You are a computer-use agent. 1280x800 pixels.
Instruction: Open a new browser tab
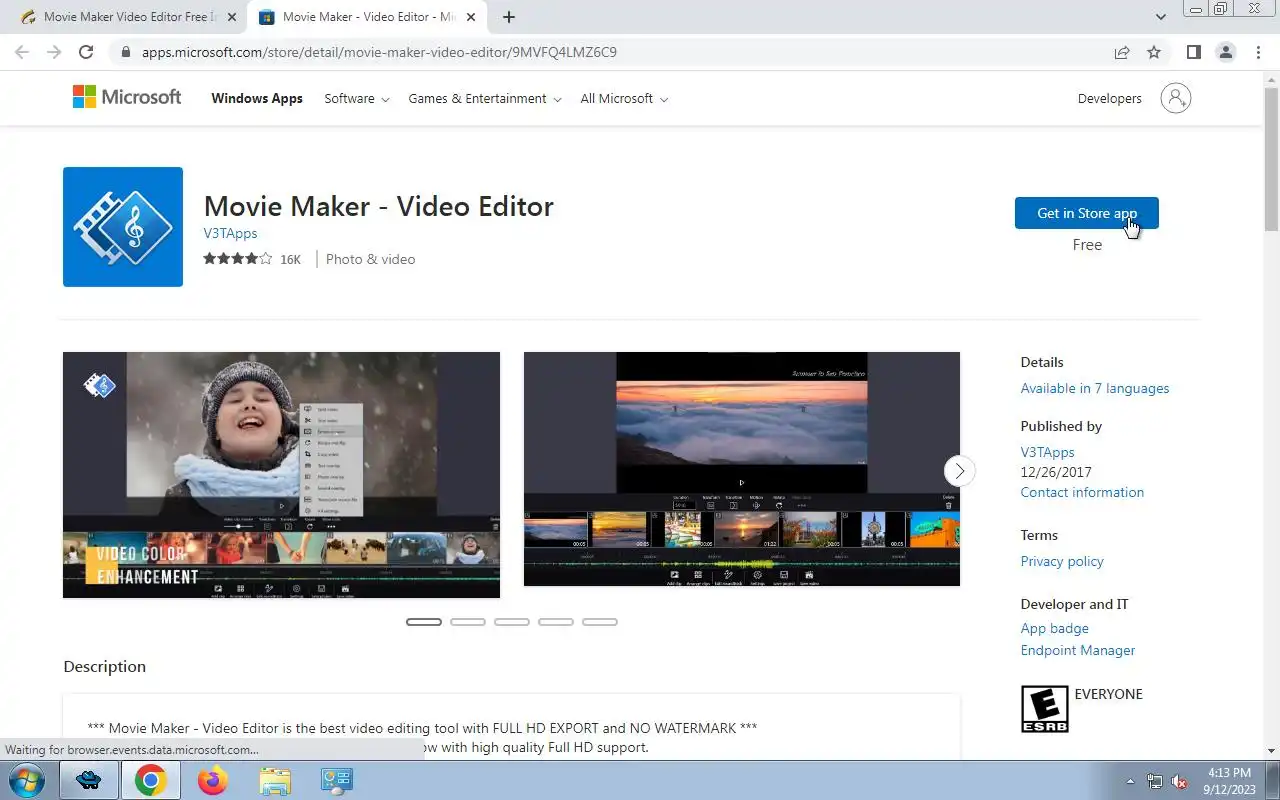pyautogui.click(x=509, y=17)
